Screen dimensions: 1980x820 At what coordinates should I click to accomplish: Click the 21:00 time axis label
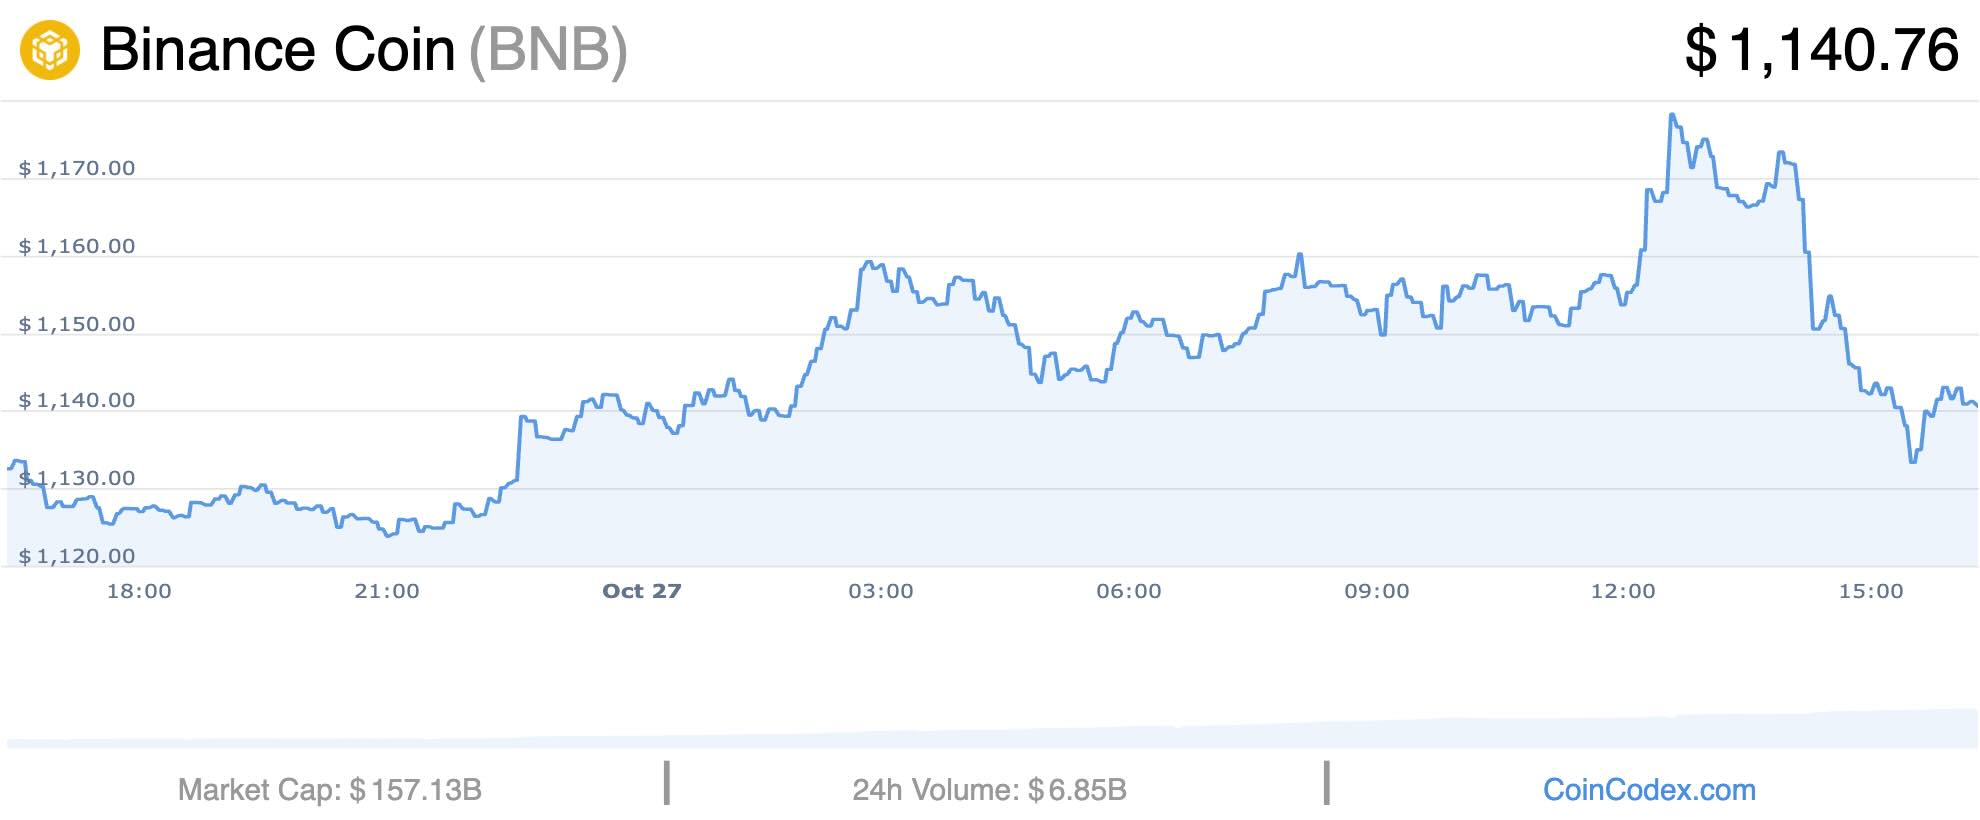pyautogui.click(x=387, y=591)
